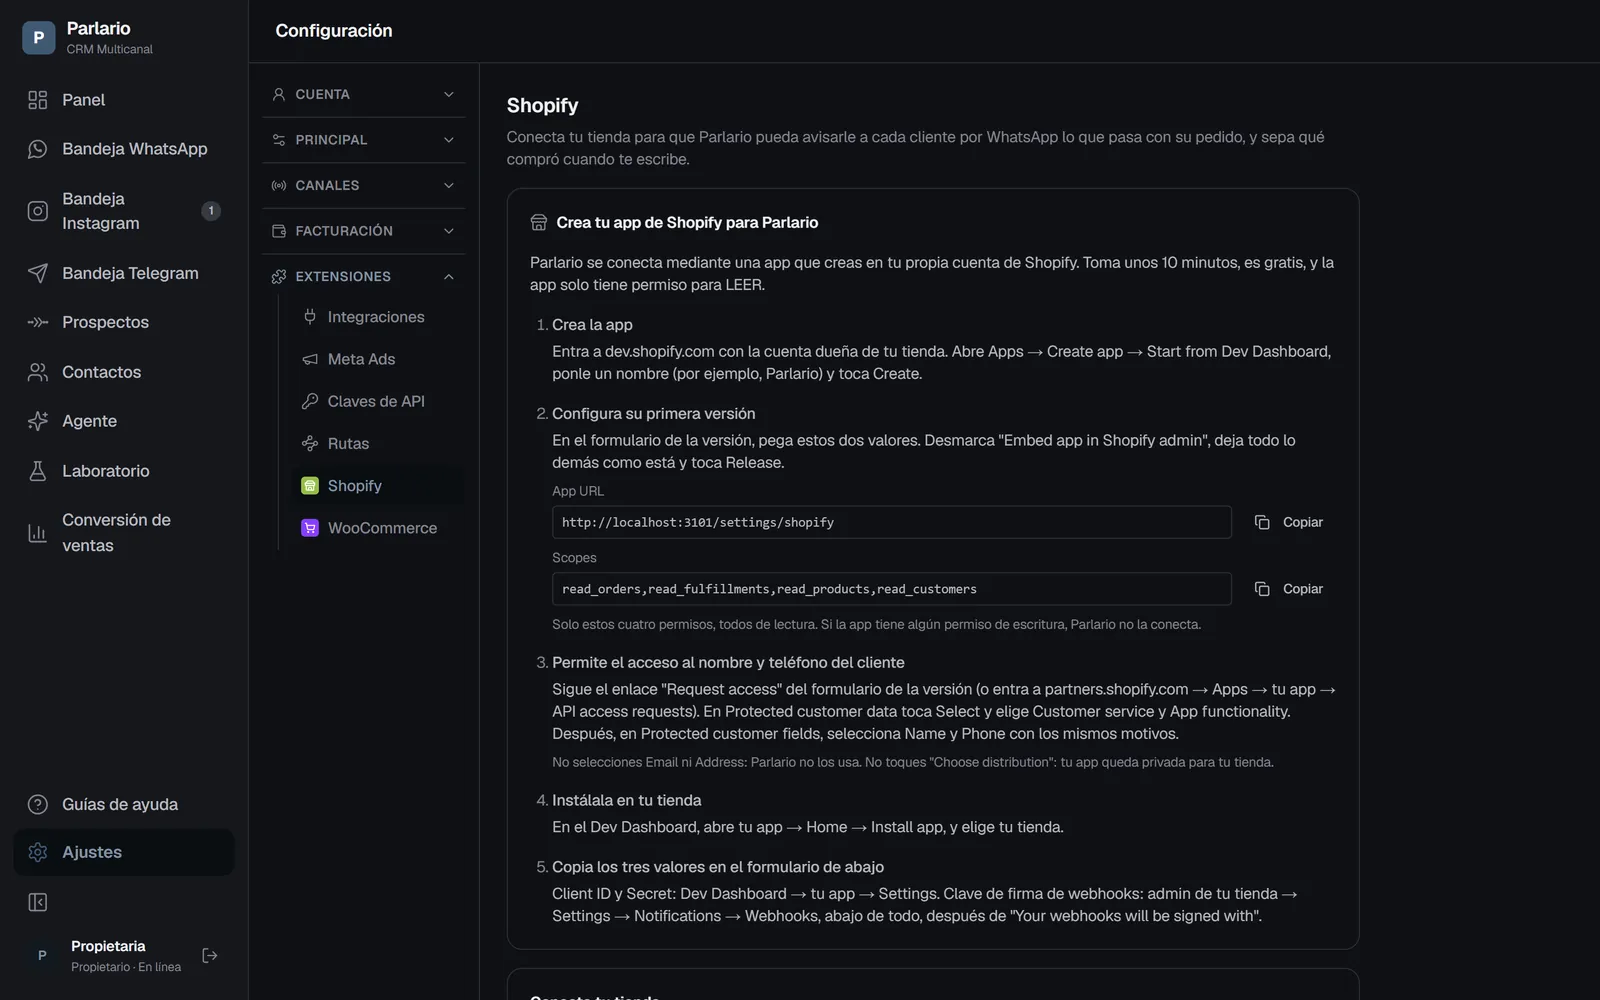The image size is (1600, 1000).
Task: Collapse the EXTENSIONES section chevron
Action: [449, 276]
